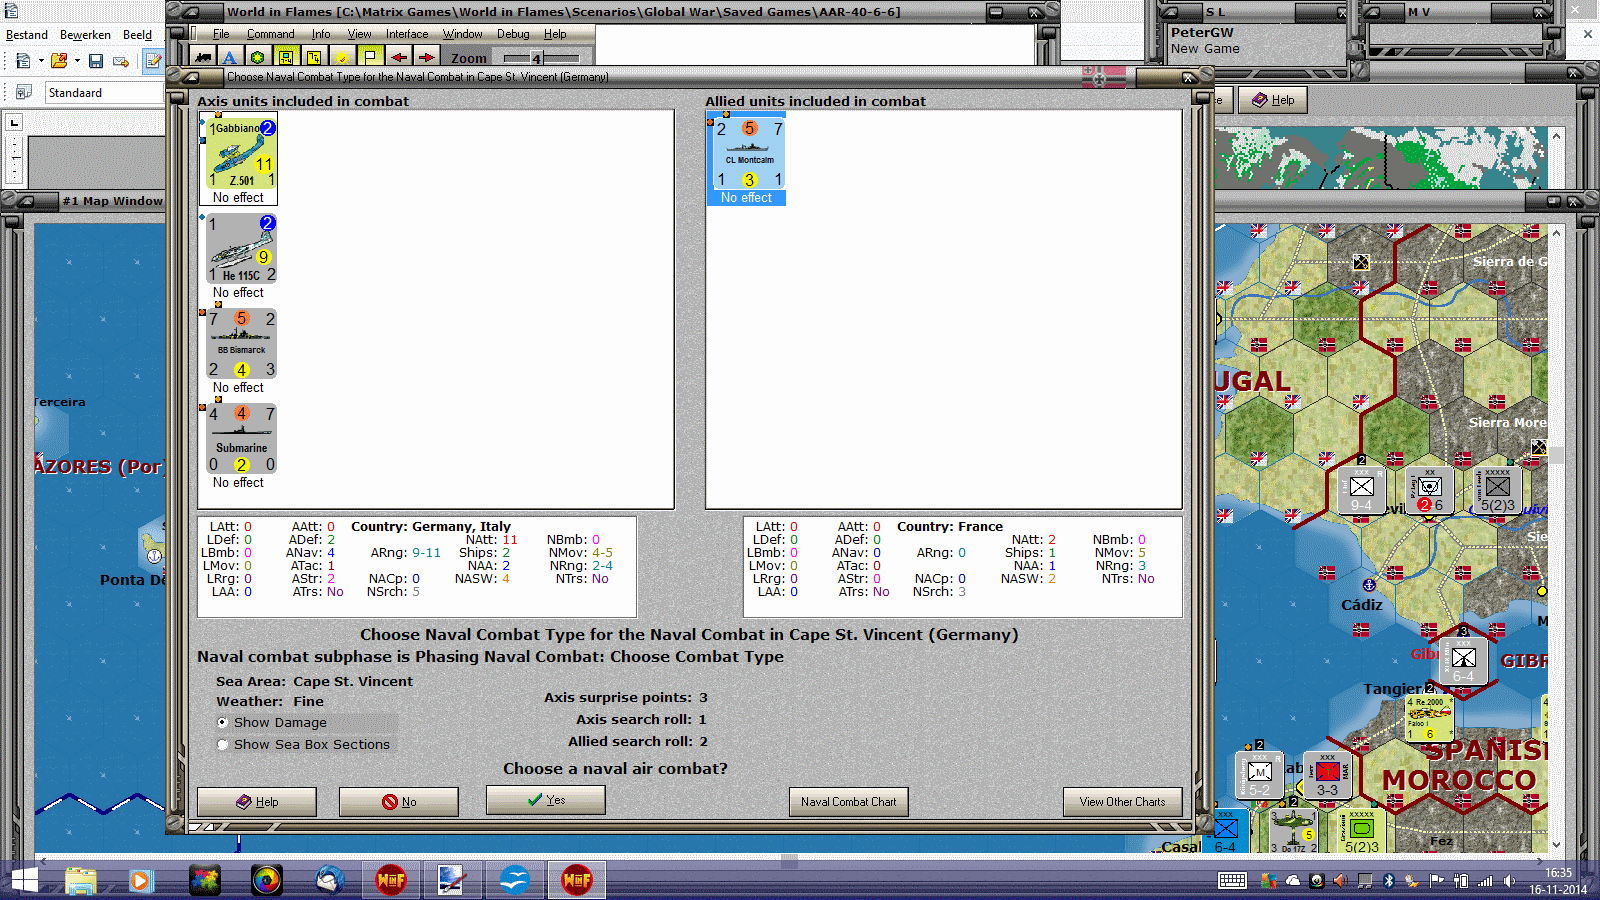This screenshot has width=1600, height=900.
Task: Open the new document dropdown arrow
Action: pos(41,61)
